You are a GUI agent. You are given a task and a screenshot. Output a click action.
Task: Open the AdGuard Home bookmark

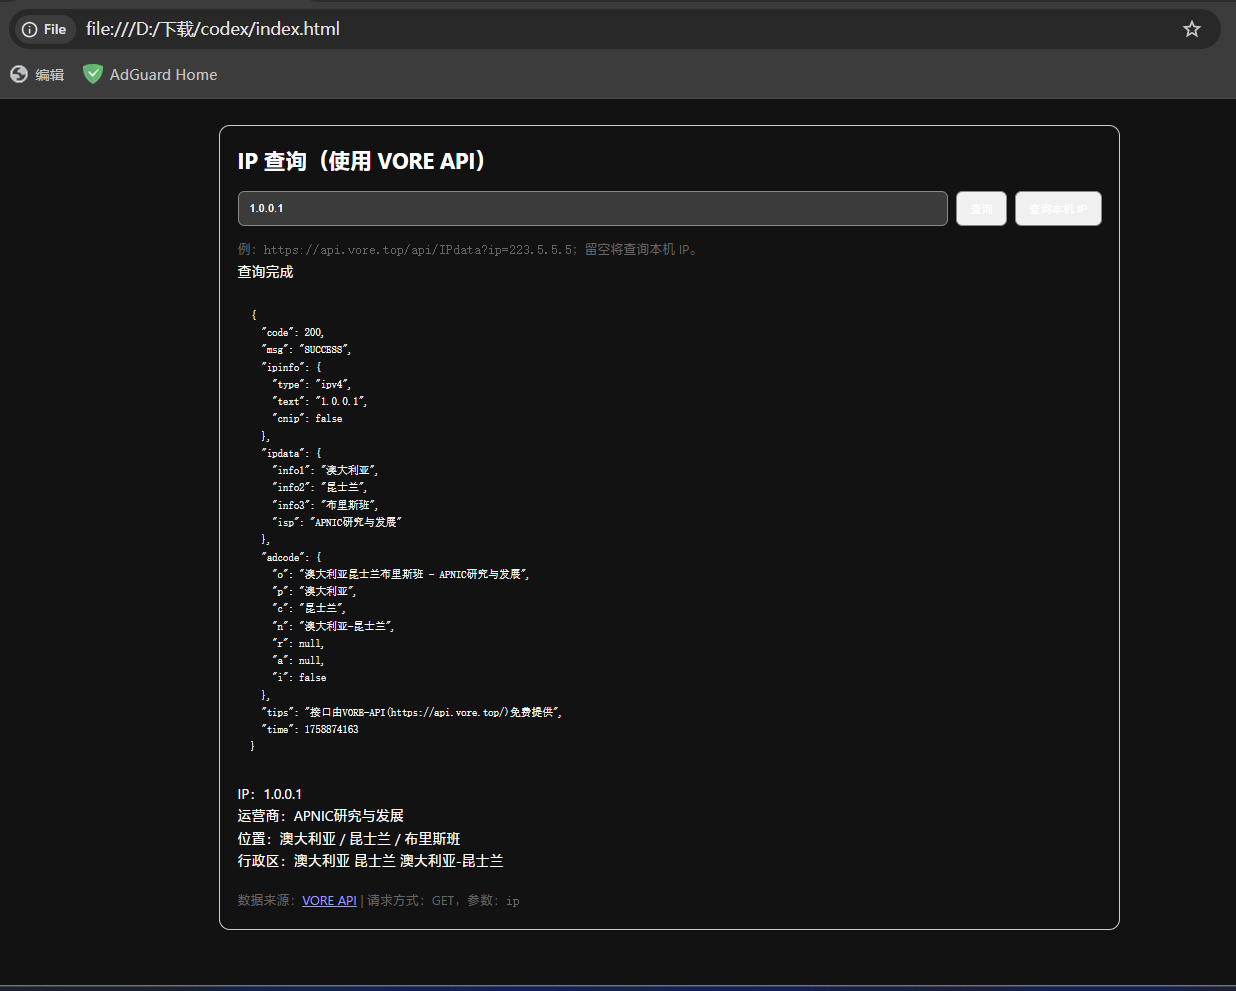(x=150, y=74)
